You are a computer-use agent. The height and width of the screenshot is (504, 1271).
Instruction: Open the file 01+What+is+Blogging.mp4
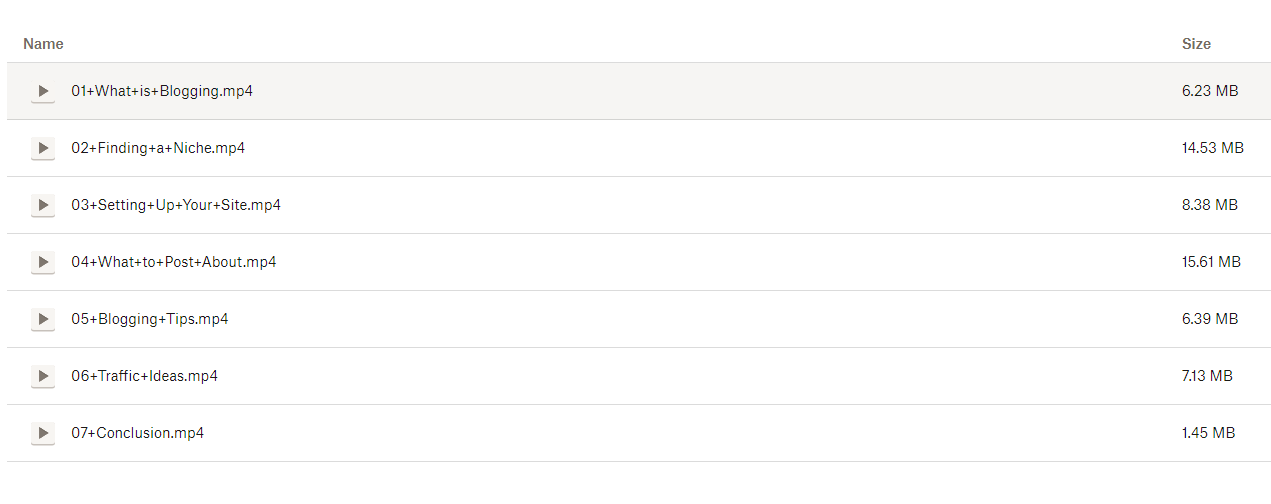[162, 91]
